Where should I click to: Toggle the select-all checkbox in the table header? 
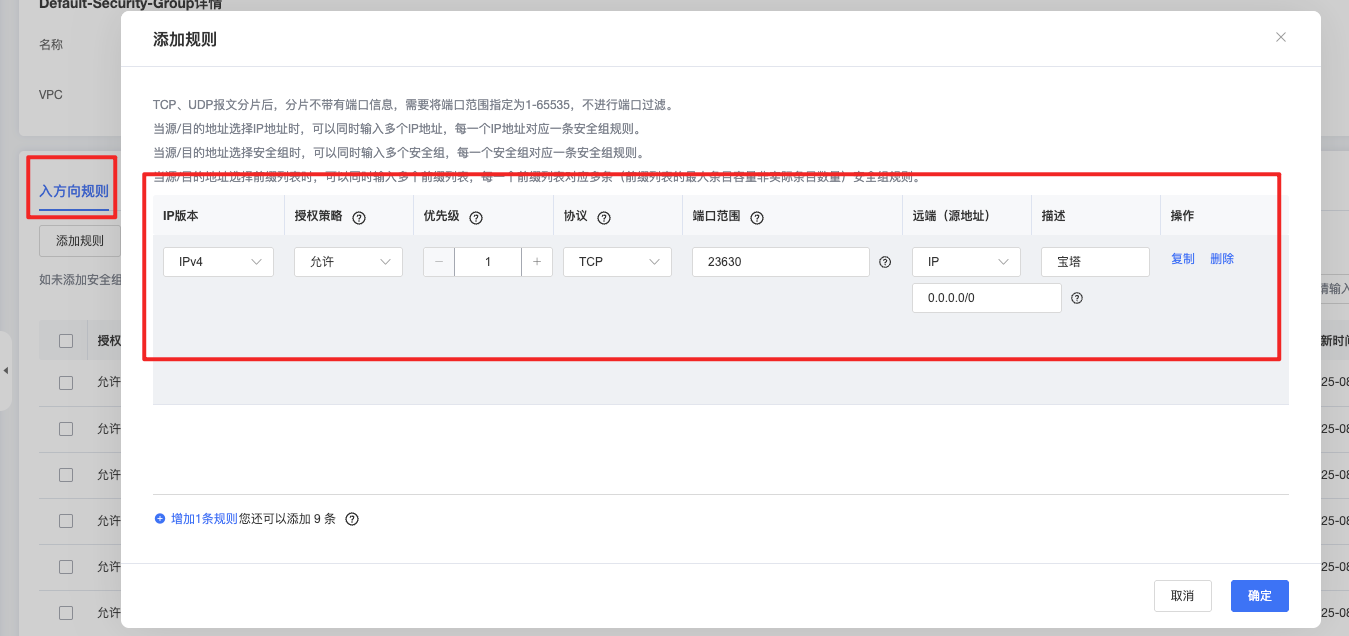[64, 340]
